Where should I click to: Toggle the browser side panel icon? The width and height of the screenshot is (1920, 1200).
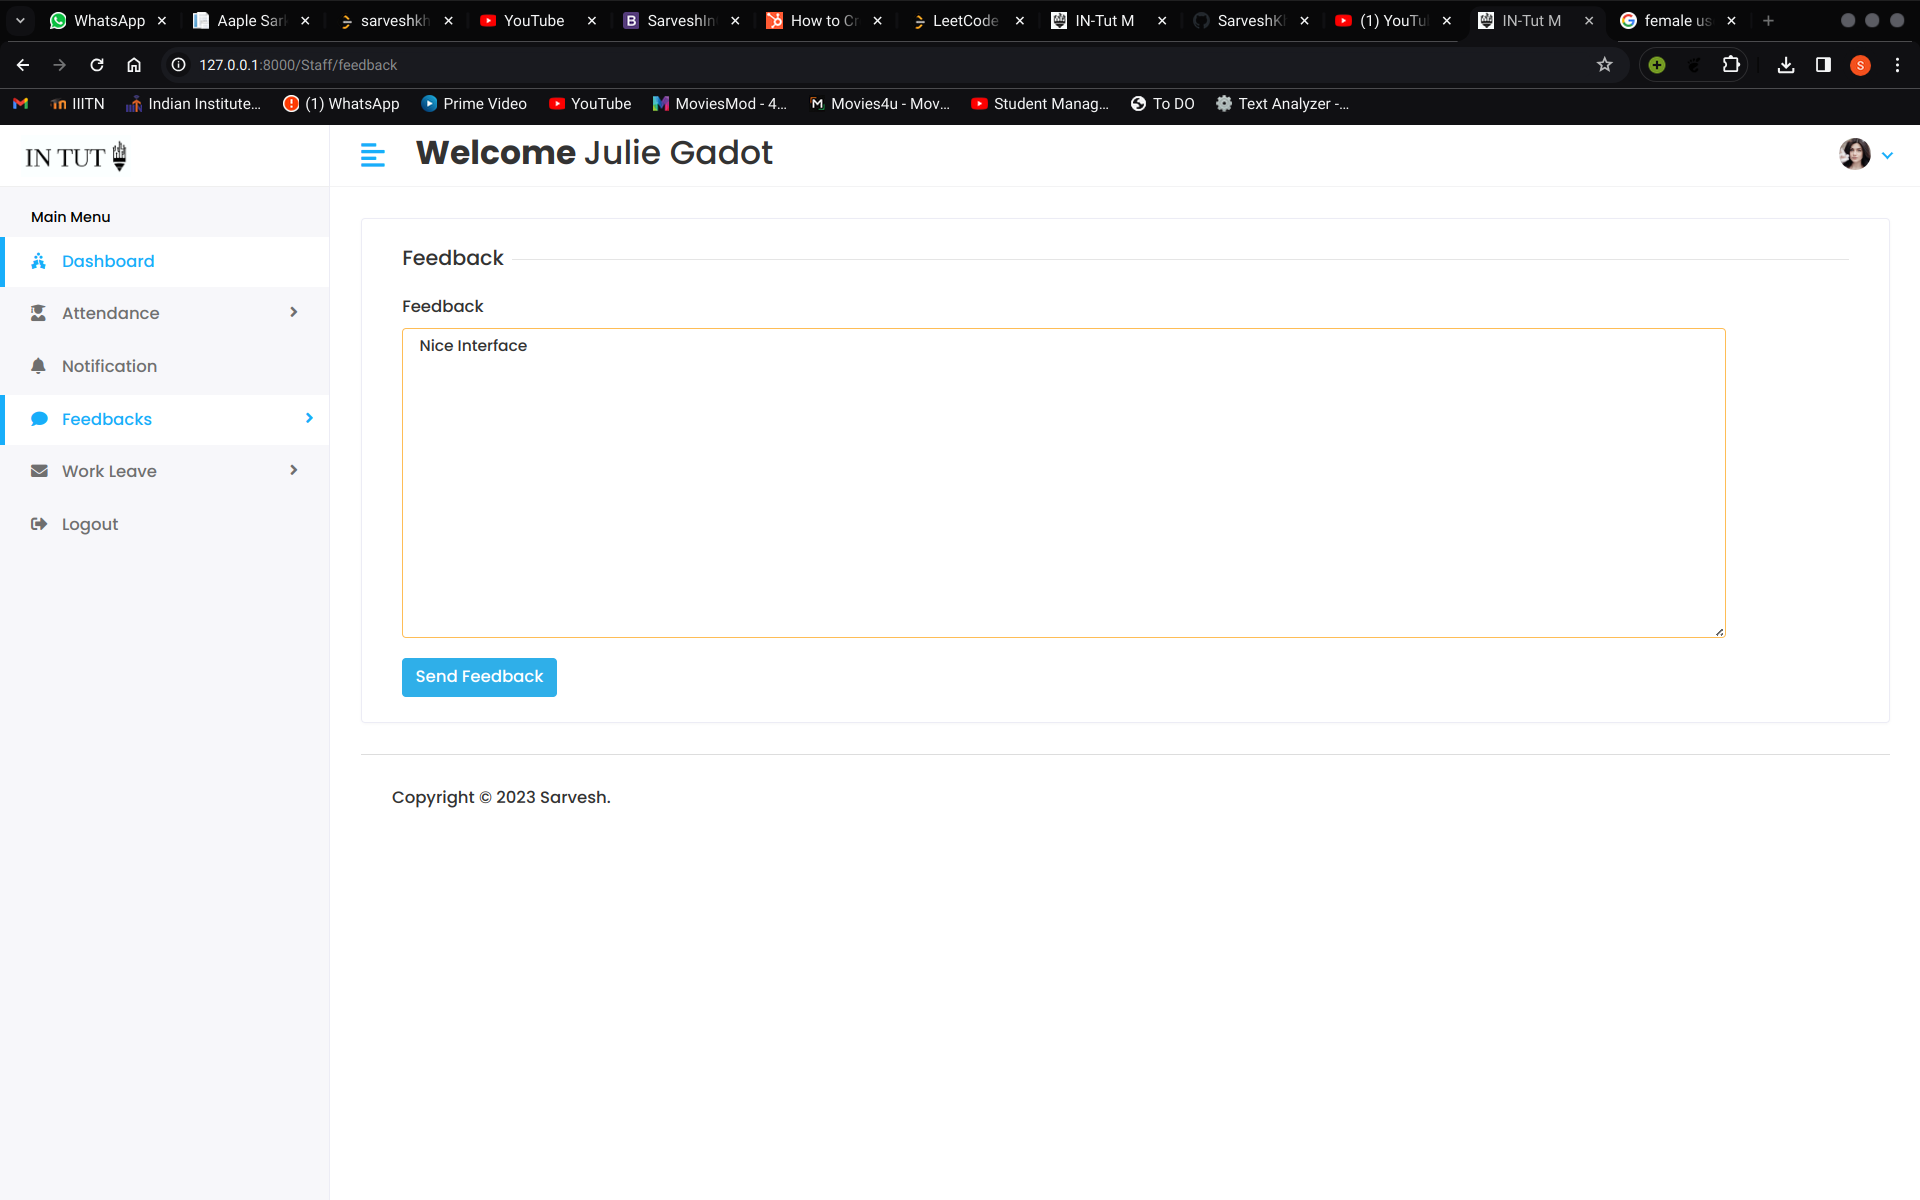(x=1823, y=65)
